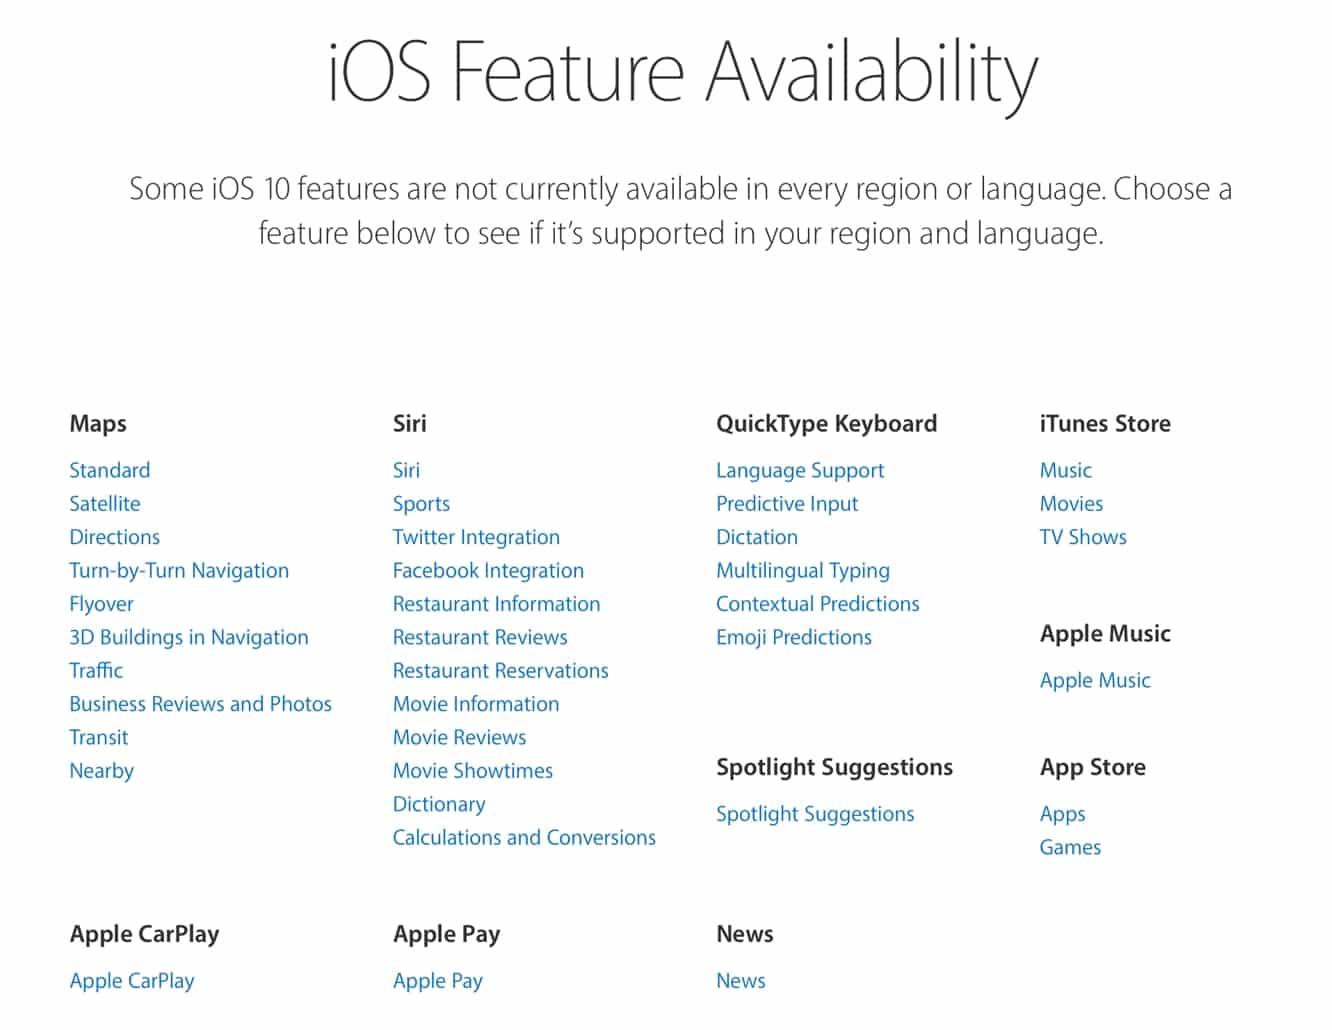Click Predictive Input link
The height and width of the screenshot is (1030, 1332).
(x=787, y=504)
